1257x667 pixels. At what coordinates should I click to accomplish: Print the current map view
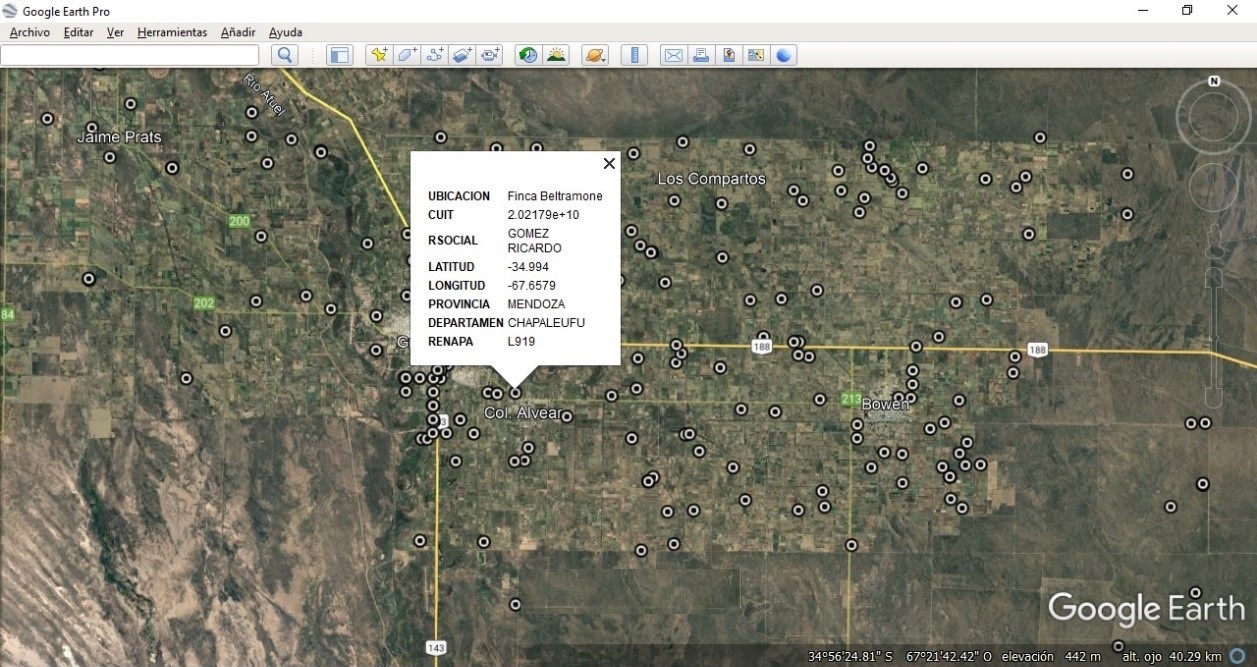click(701, 55)
